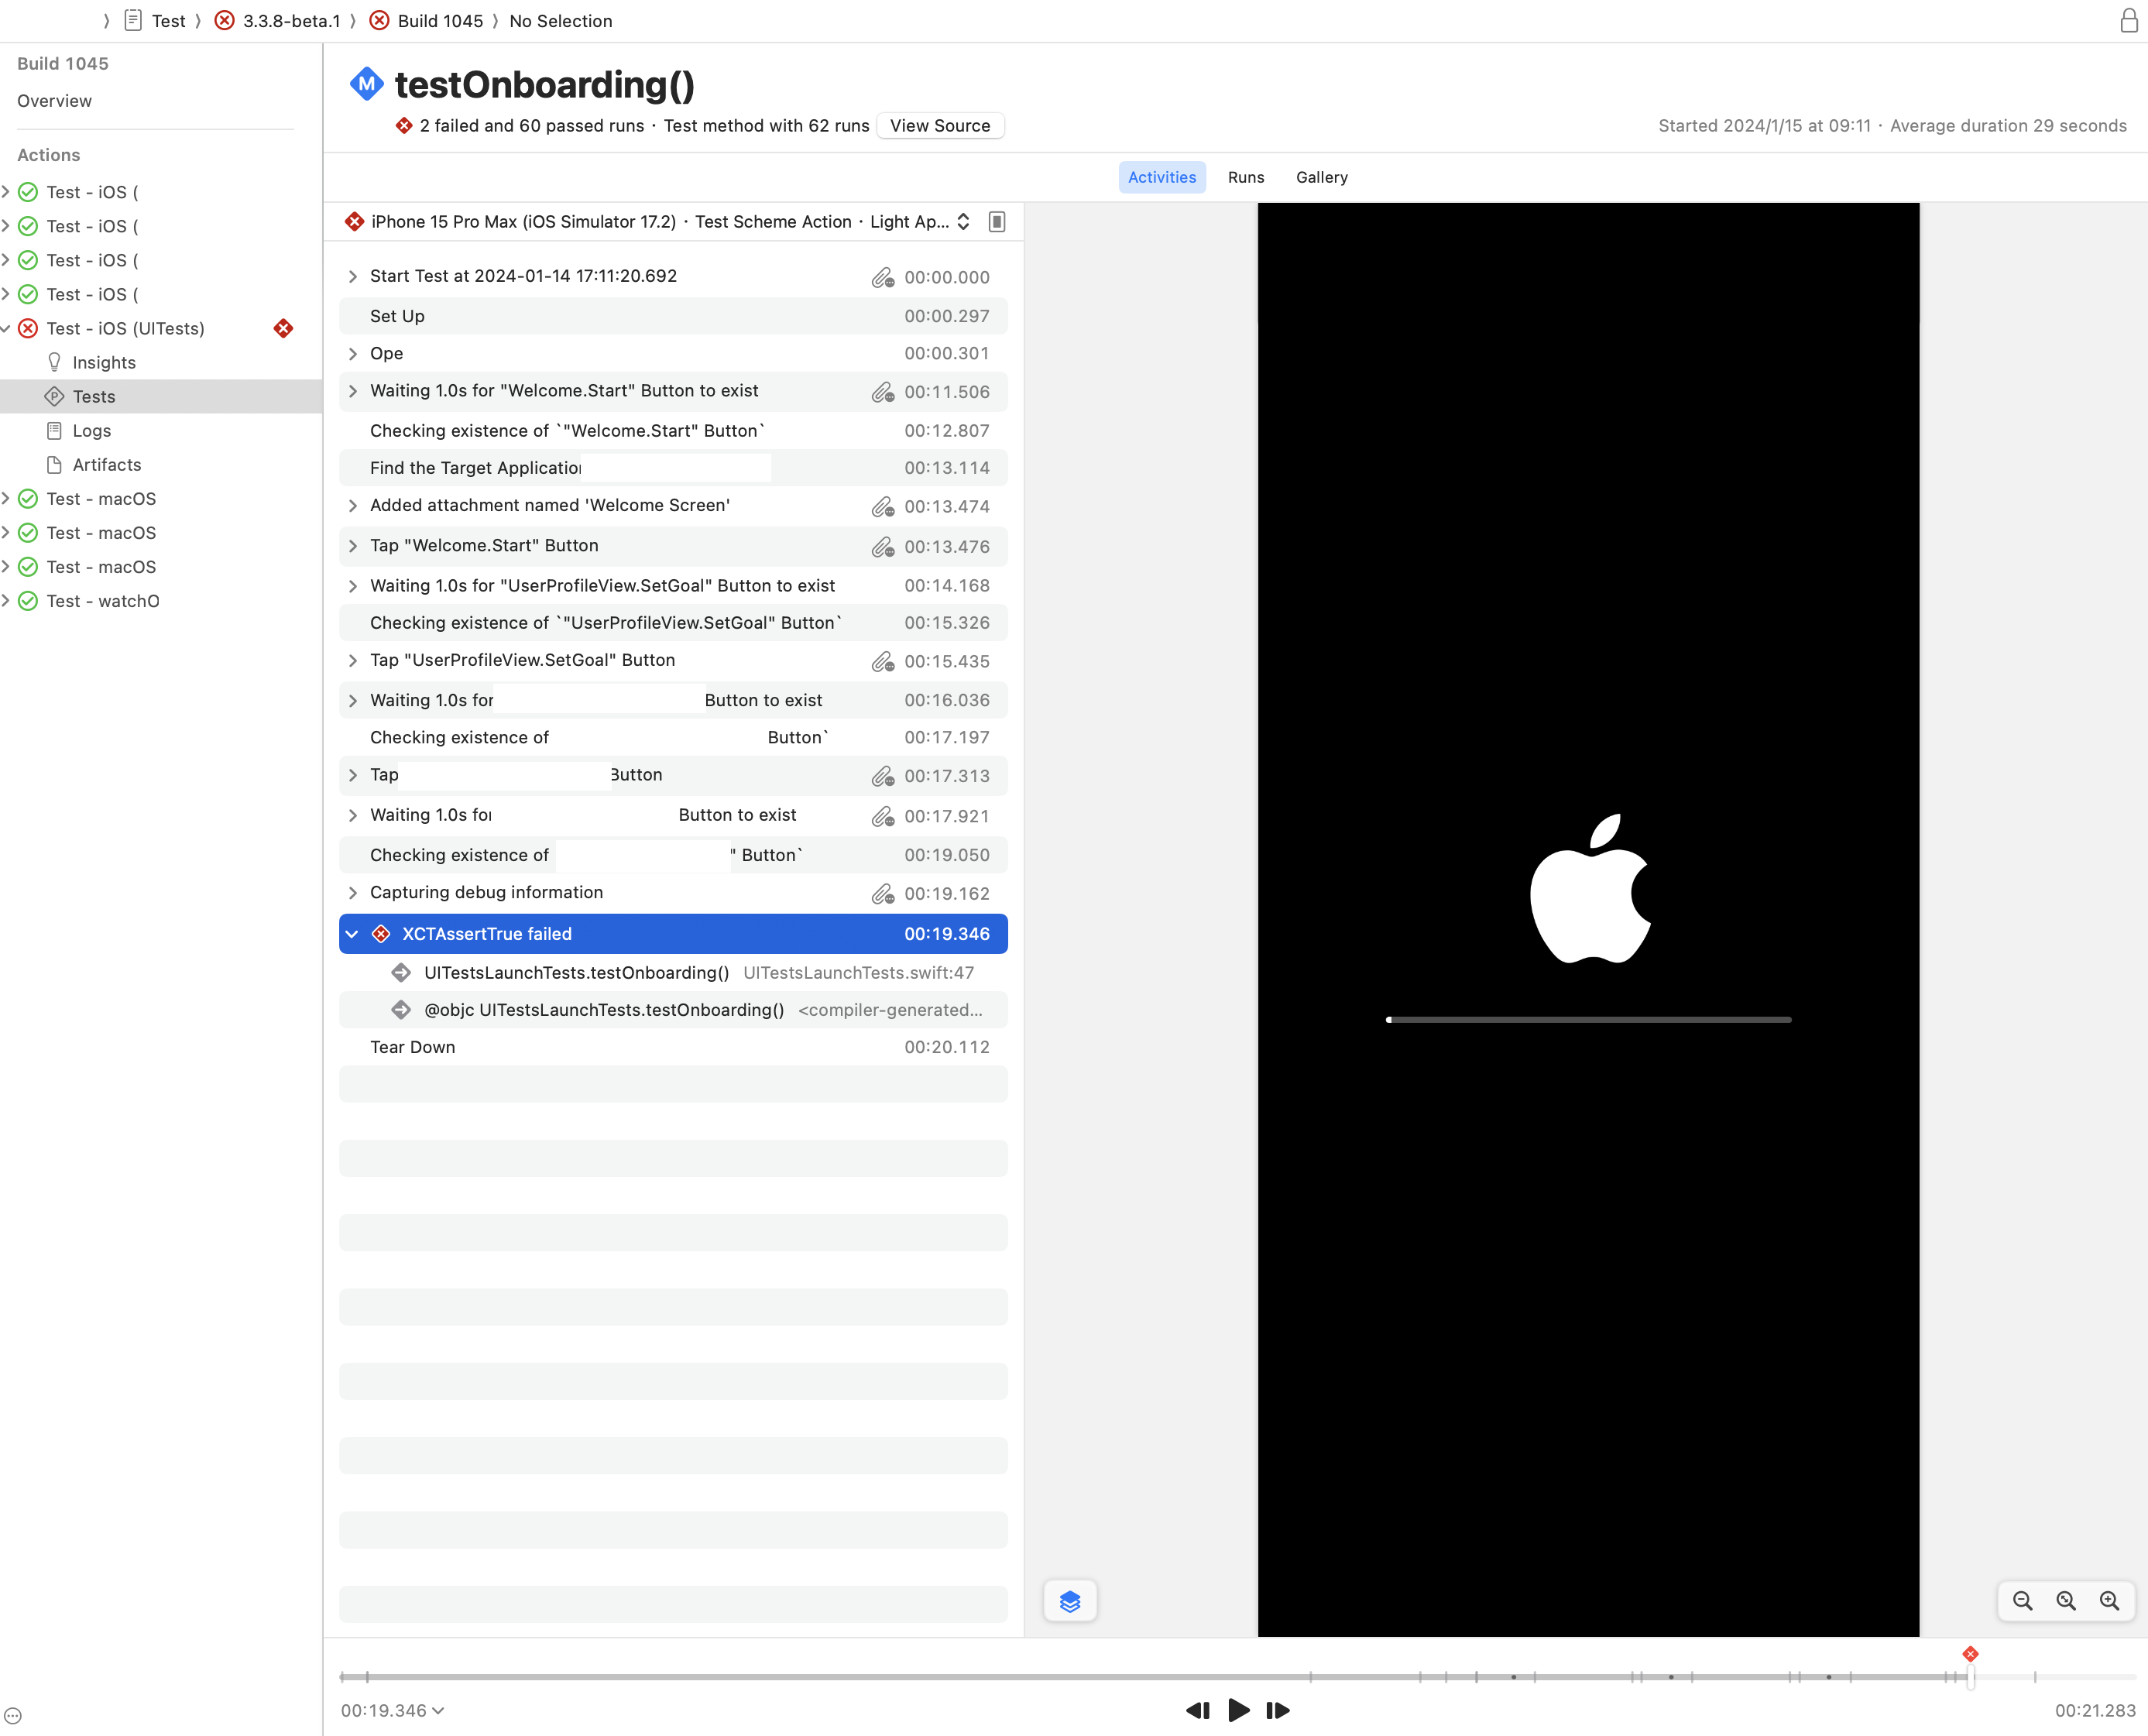The width and height of the screenshot is (2148, 1736).
Task: Switch to the Gallery tab
Action: click(1321, 177)
